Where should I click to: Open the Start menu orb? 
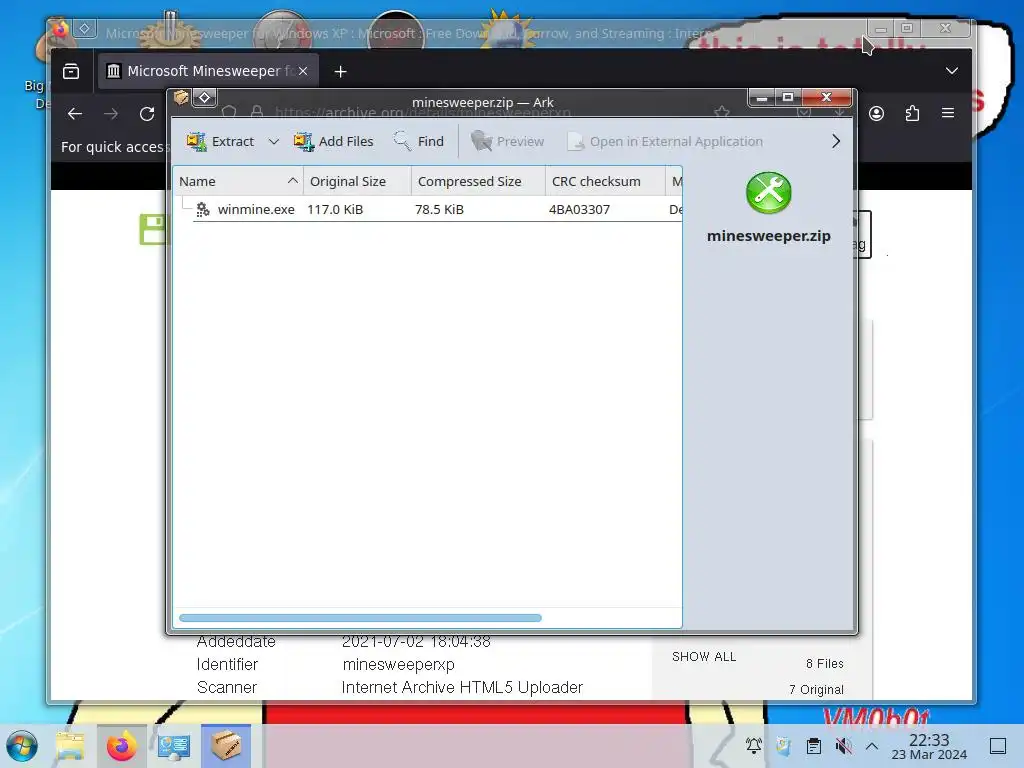coord(22,746)
